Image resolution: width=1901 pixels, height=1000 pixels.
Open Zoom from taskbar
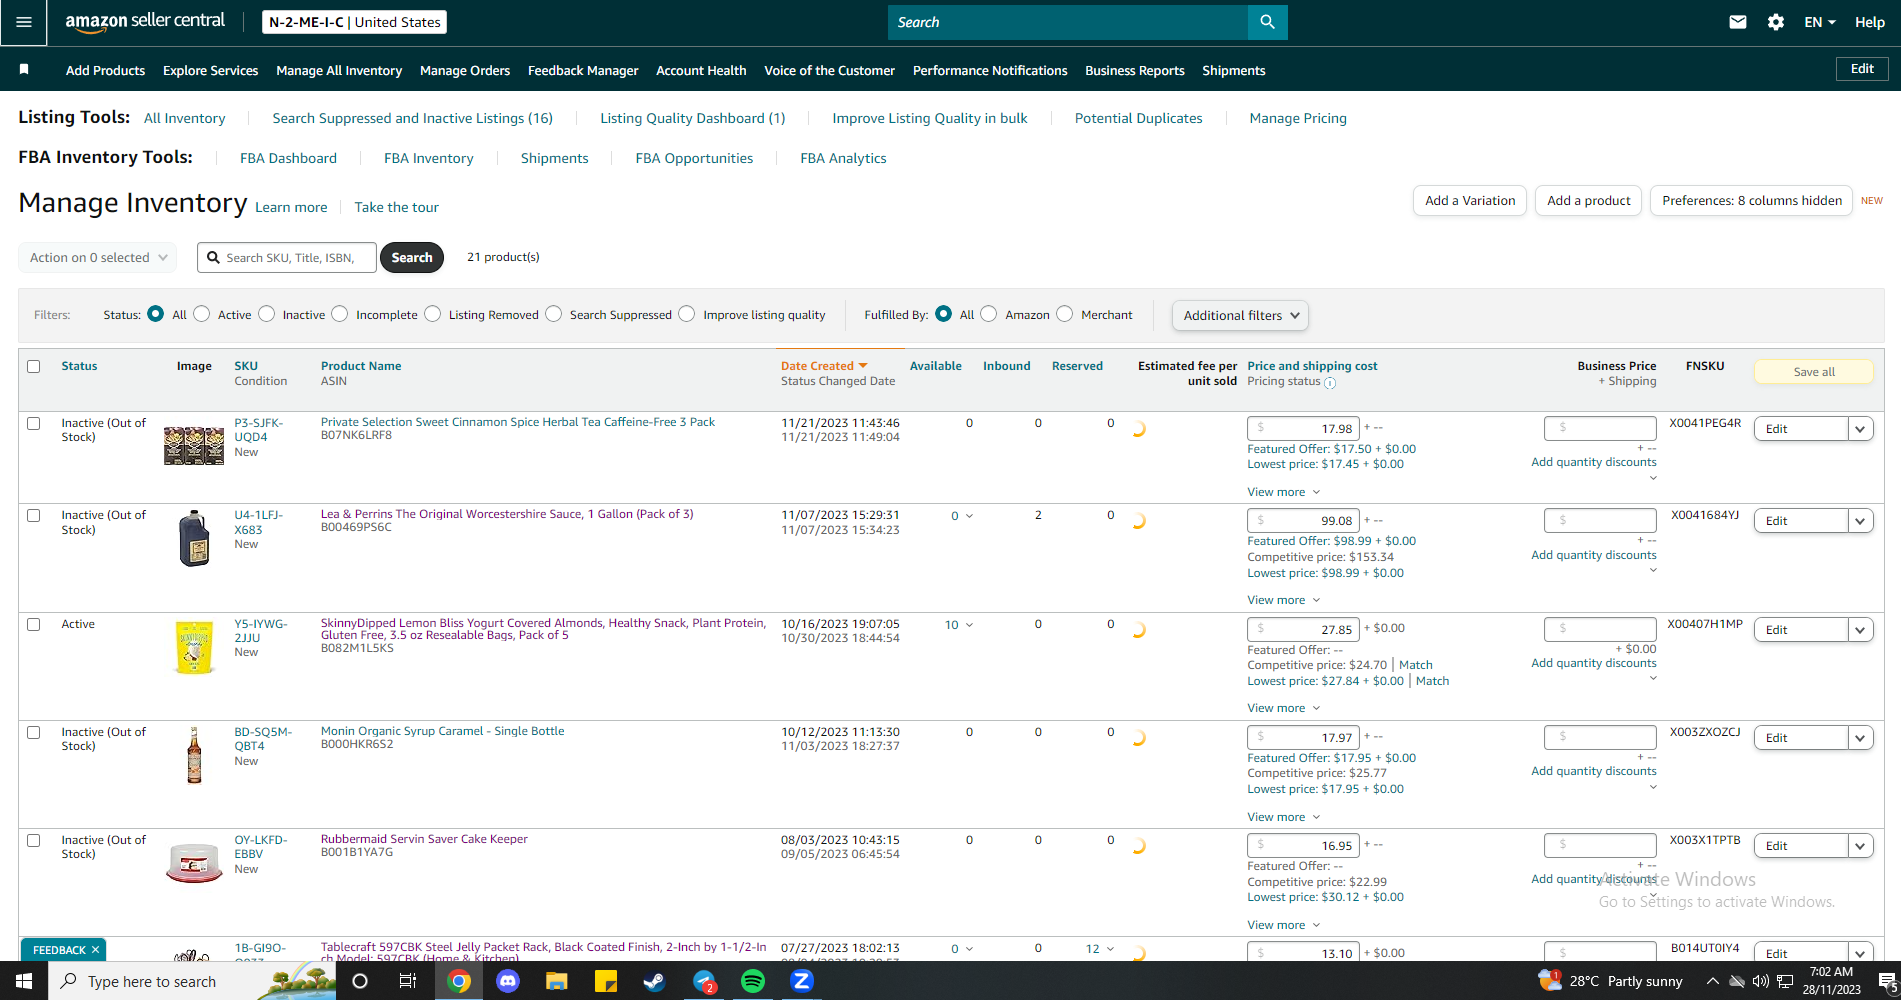[x=802, y=981]
